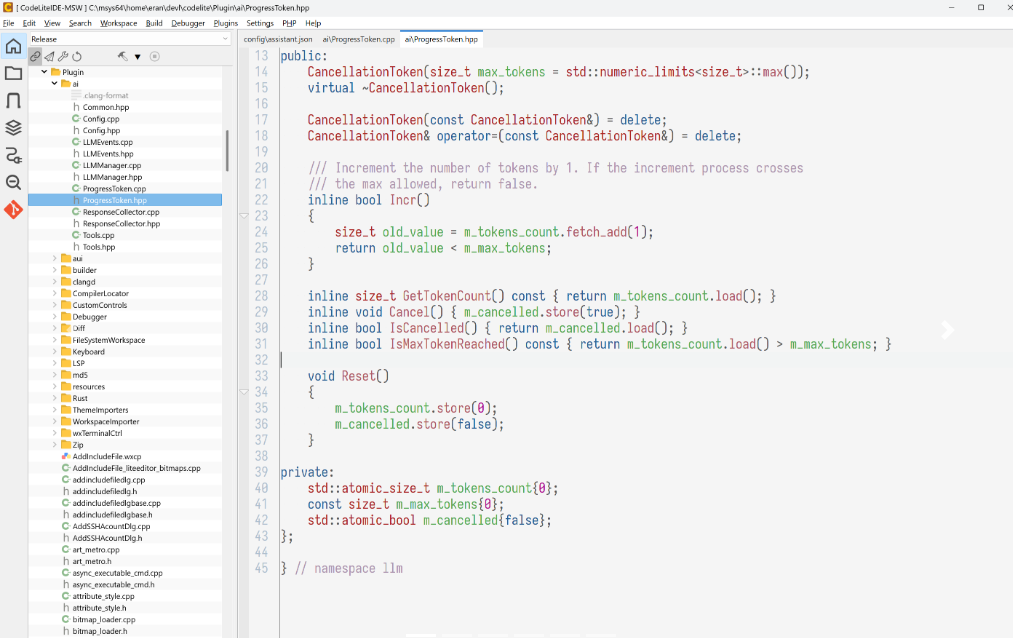The image size is (1013, 638).
Task: Open the magnifier search sidebar icon
Action: click(13, 182)
